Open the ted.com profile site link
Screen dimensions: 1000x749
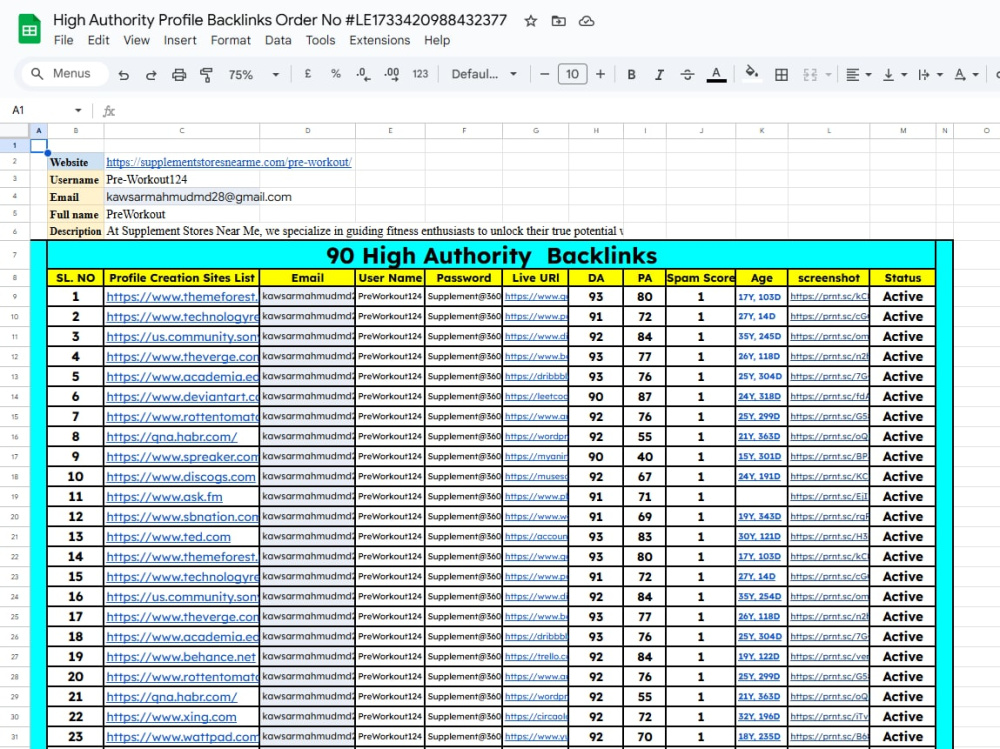click(x=168, y=537)
